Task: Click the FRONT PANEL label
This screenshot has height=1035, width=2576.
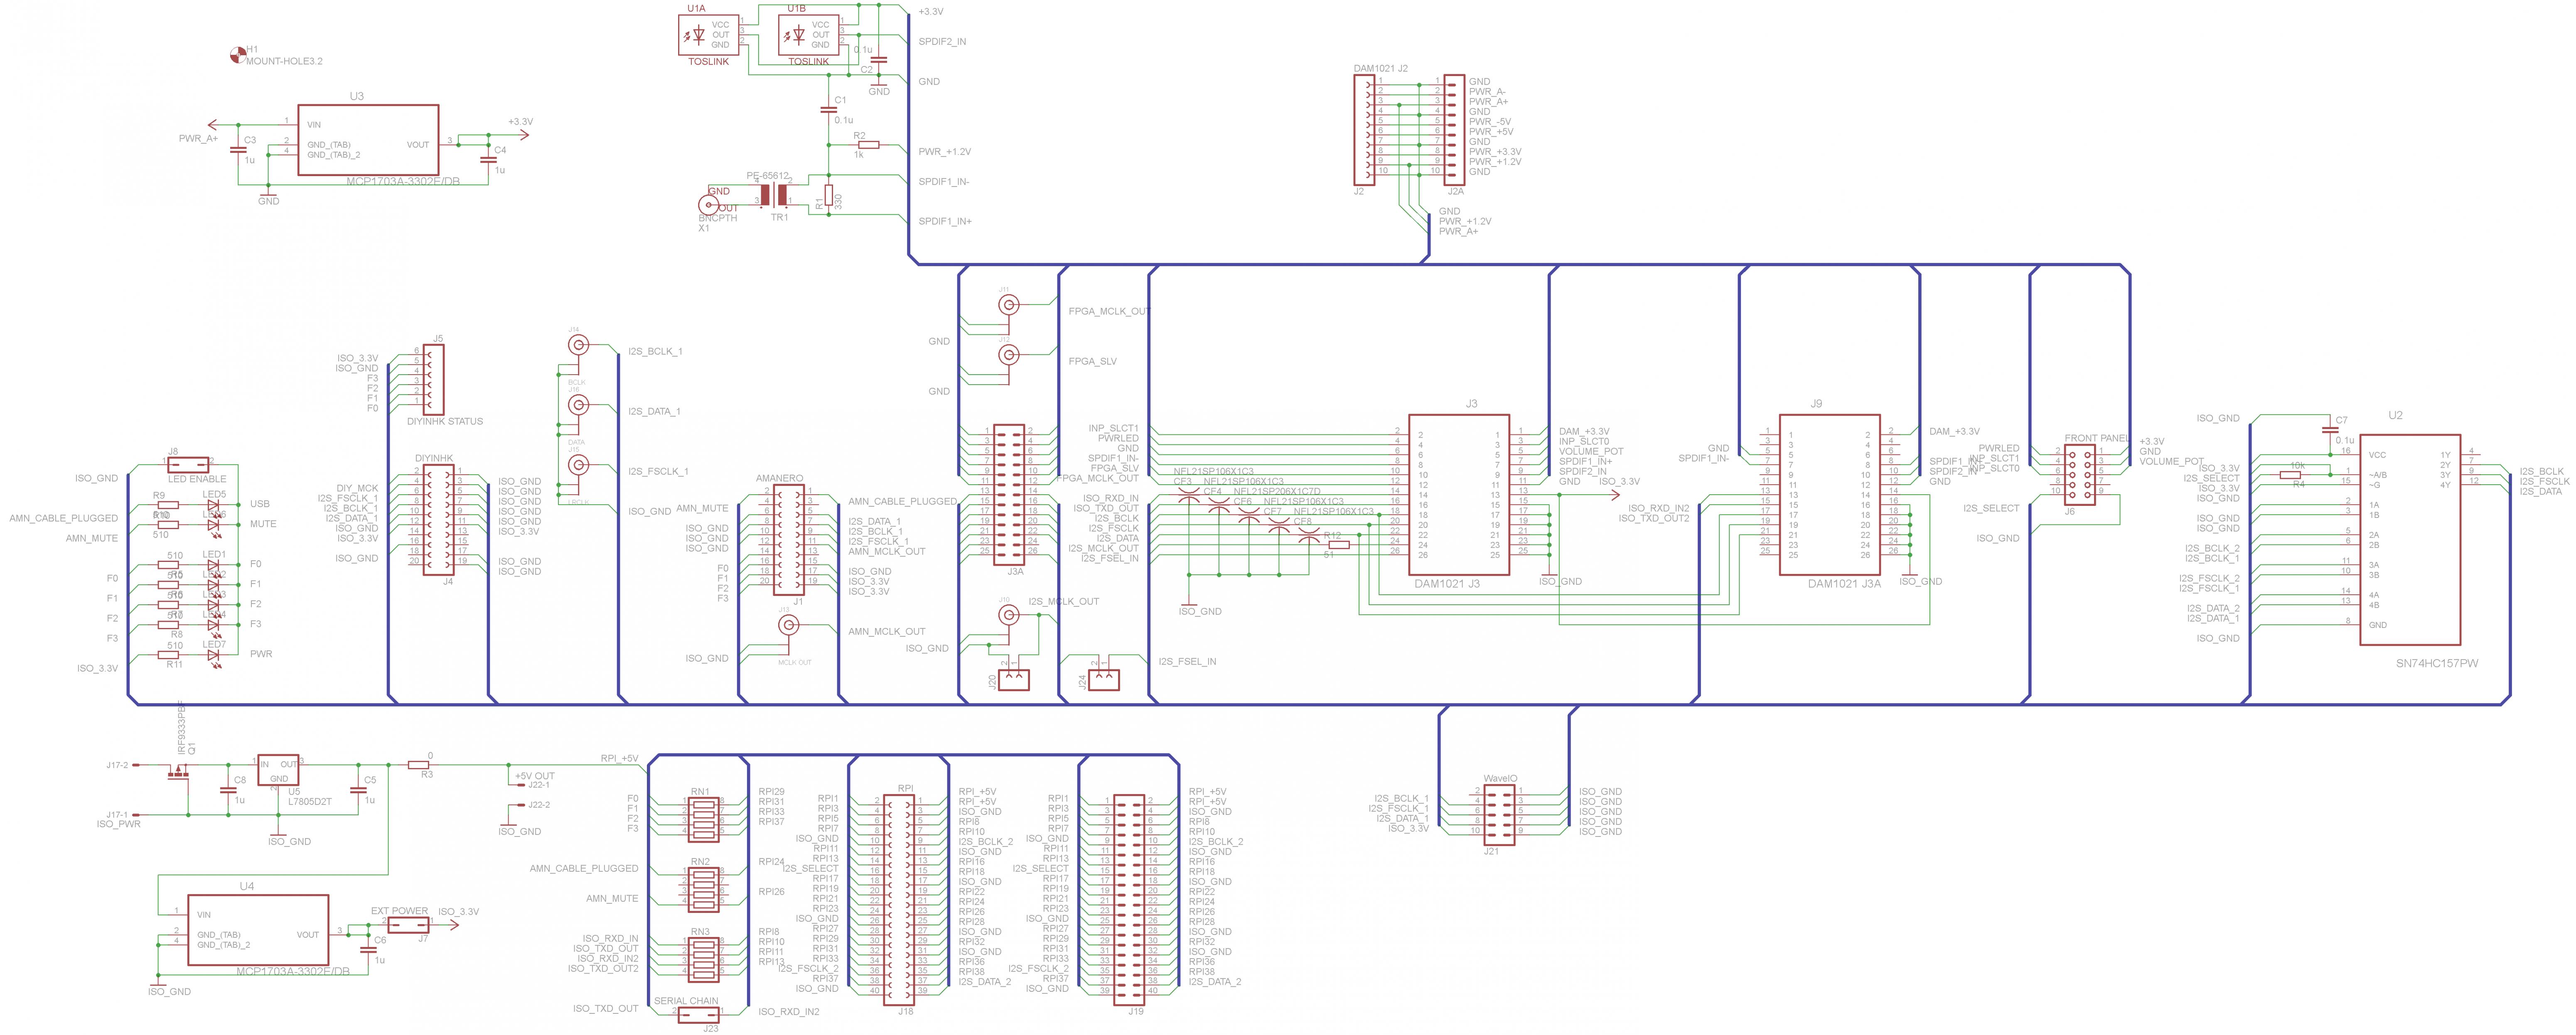Action: [2097, 439]
